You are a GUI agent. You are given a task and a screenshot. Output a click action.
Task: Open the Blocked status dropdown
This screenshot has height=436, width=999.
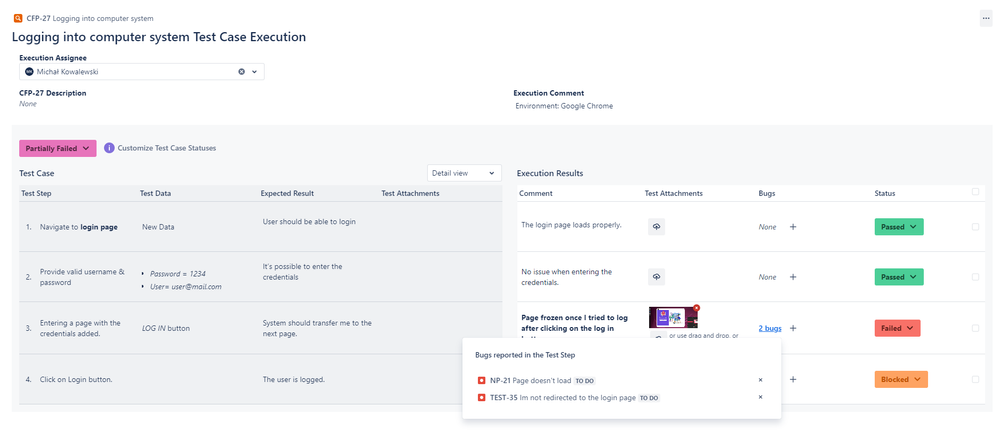(x=901, y=379)
